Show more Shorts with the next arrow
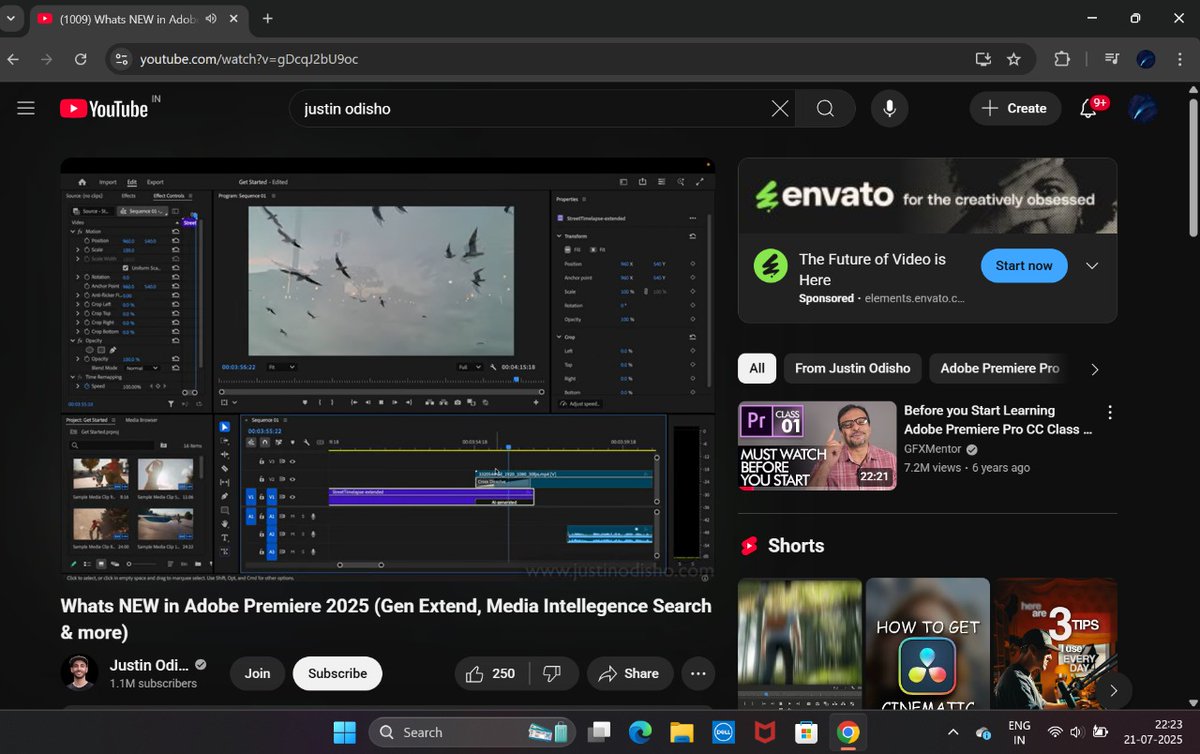 pyautogui.click(x=1113, y=690)
